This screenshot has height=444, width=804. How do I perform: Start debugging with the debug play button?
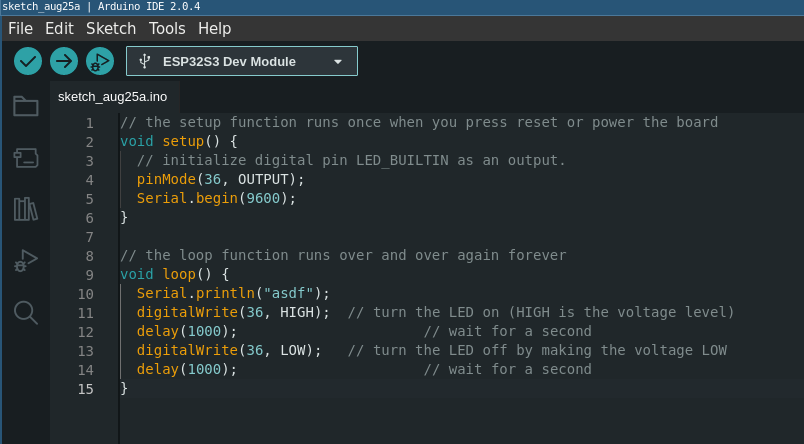pos(100,61)
